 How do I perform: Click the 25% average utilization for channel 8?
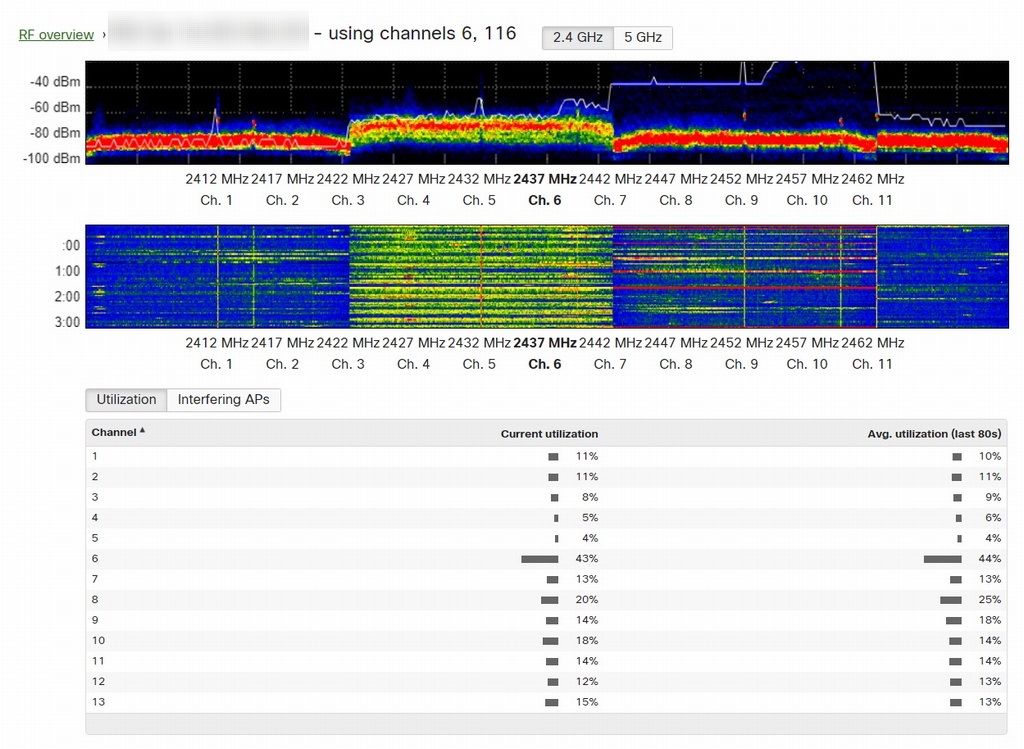click(x=990, y=599)
